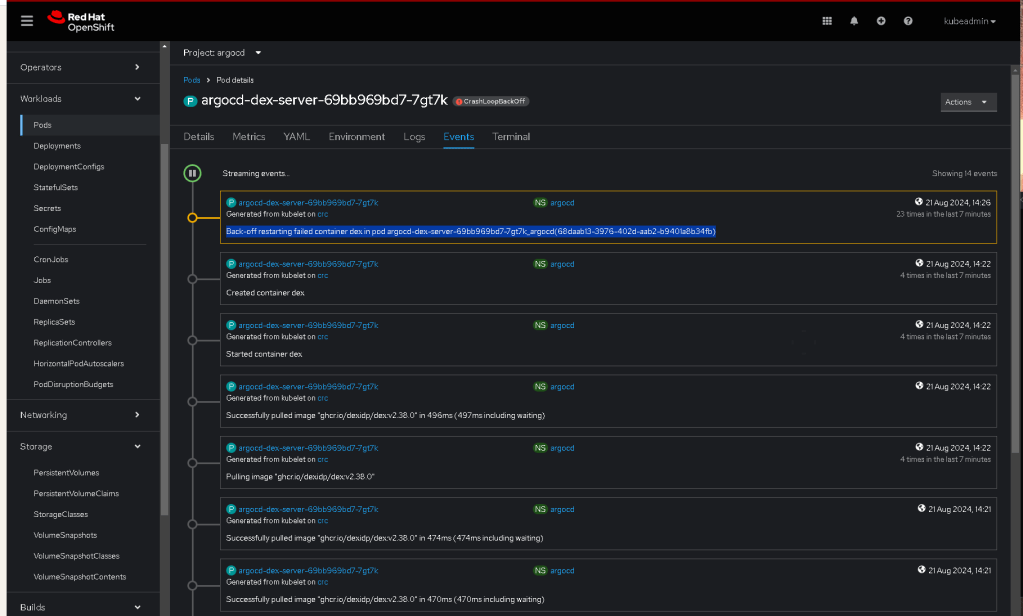Open the hamburger navigation menu
This screenshot has width=1023, height=616.
[27, 21]
